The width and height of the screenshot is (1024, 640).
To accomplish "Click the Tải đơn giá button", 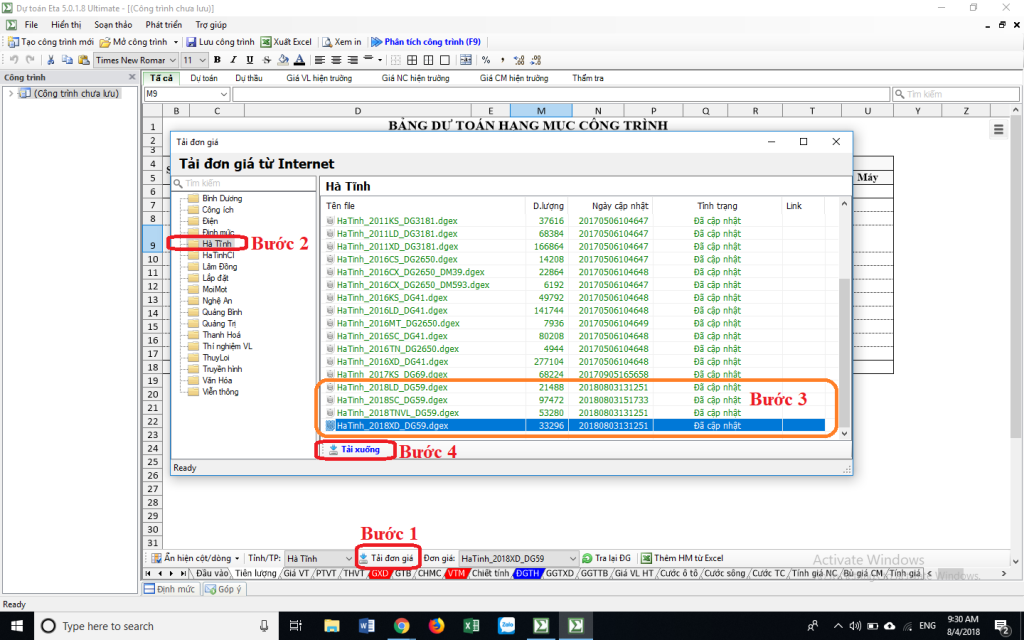I will [x=388, y=558].
